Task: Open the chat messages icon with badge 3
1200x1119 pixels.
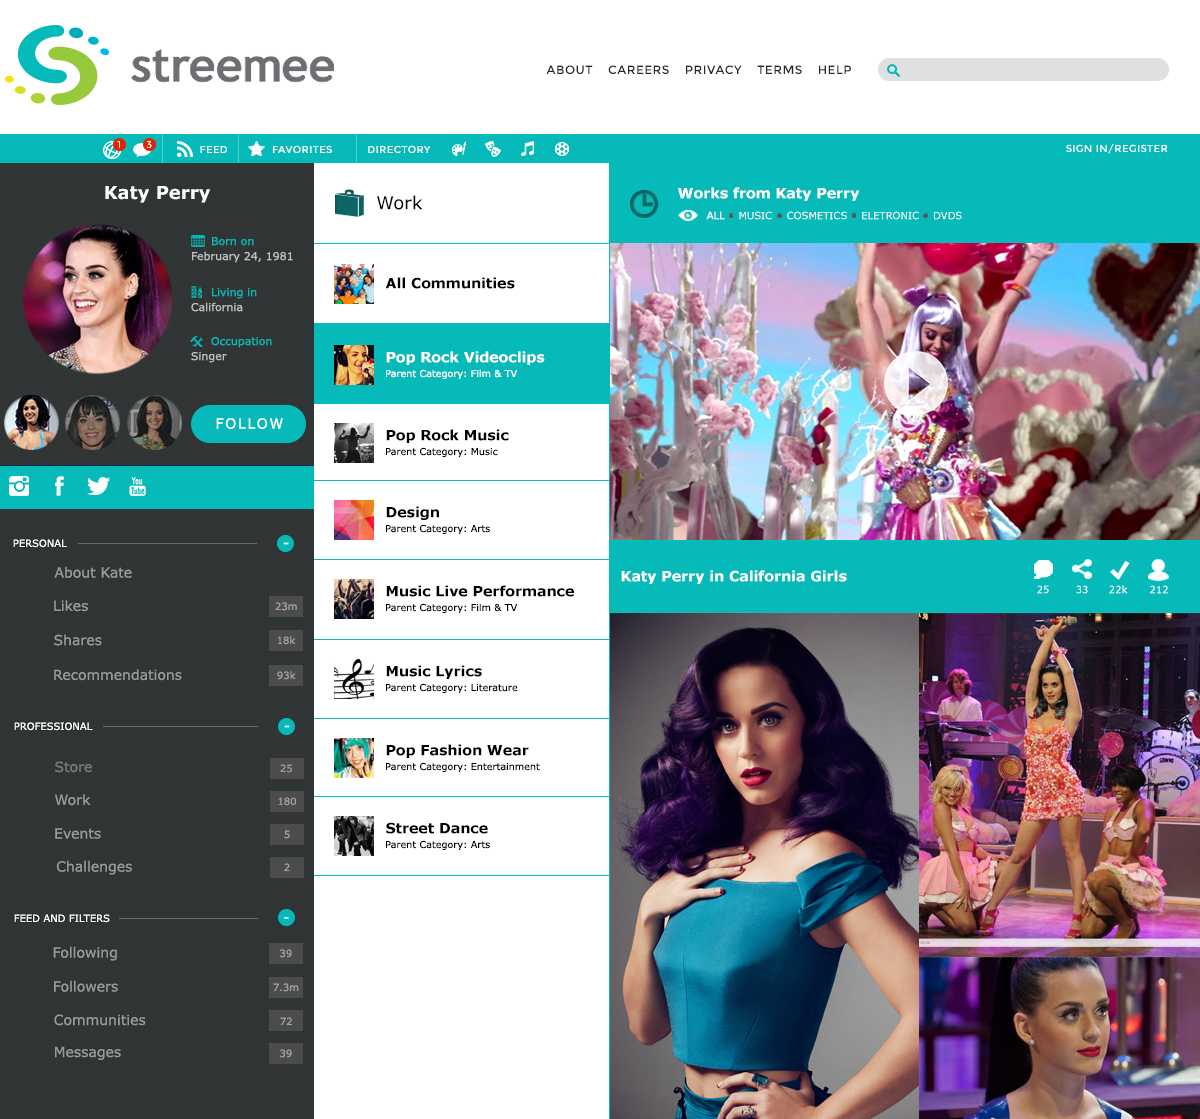Action: coord(143,149)
